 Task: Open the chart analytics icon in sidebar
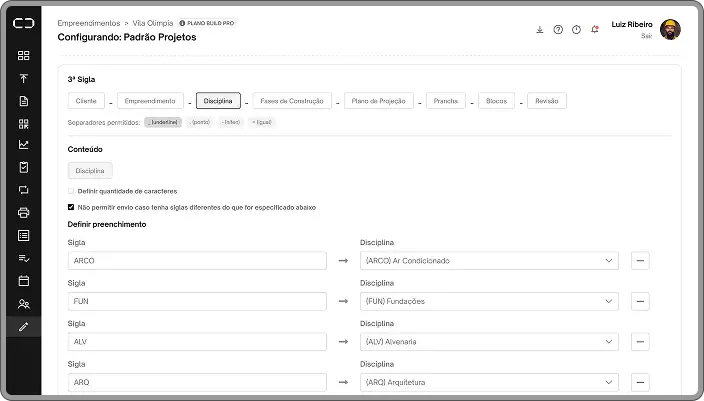click(24, 145)
